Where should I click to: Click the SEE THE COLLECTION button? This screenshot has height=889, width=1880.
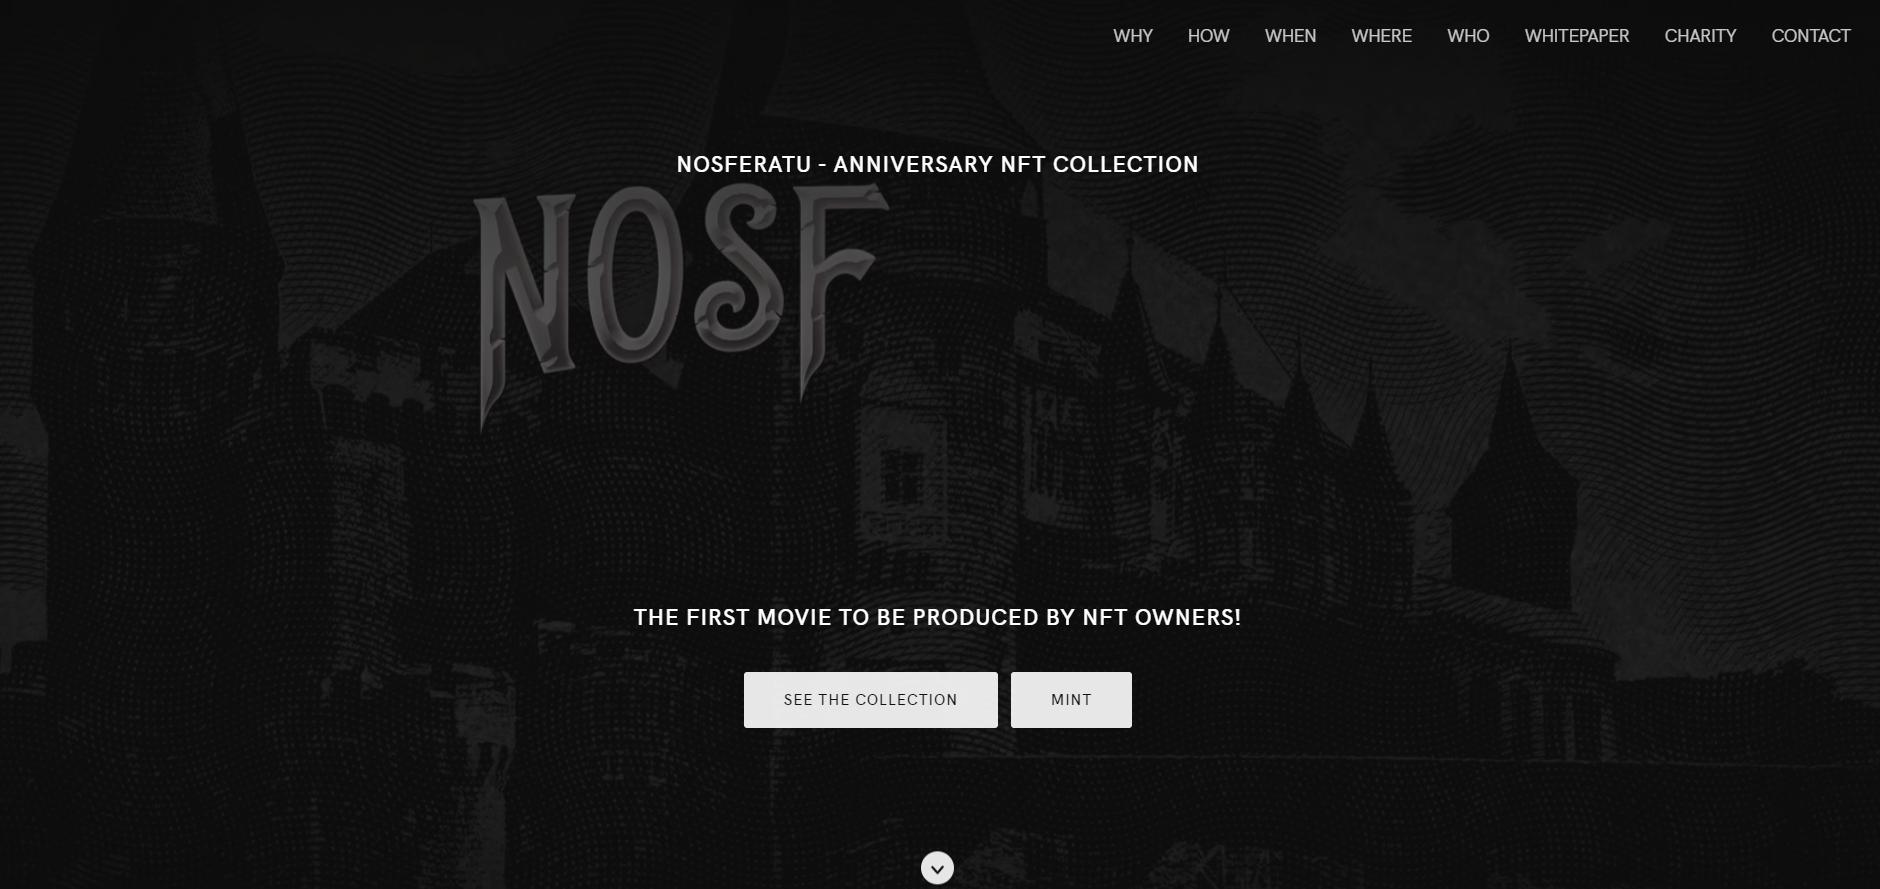pyautogui.click(x=871, y=700)
